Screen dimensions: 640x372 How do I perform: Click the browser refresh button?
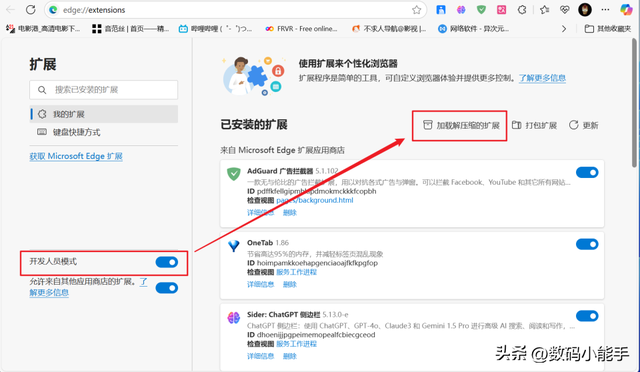click(x=31, y=10)
